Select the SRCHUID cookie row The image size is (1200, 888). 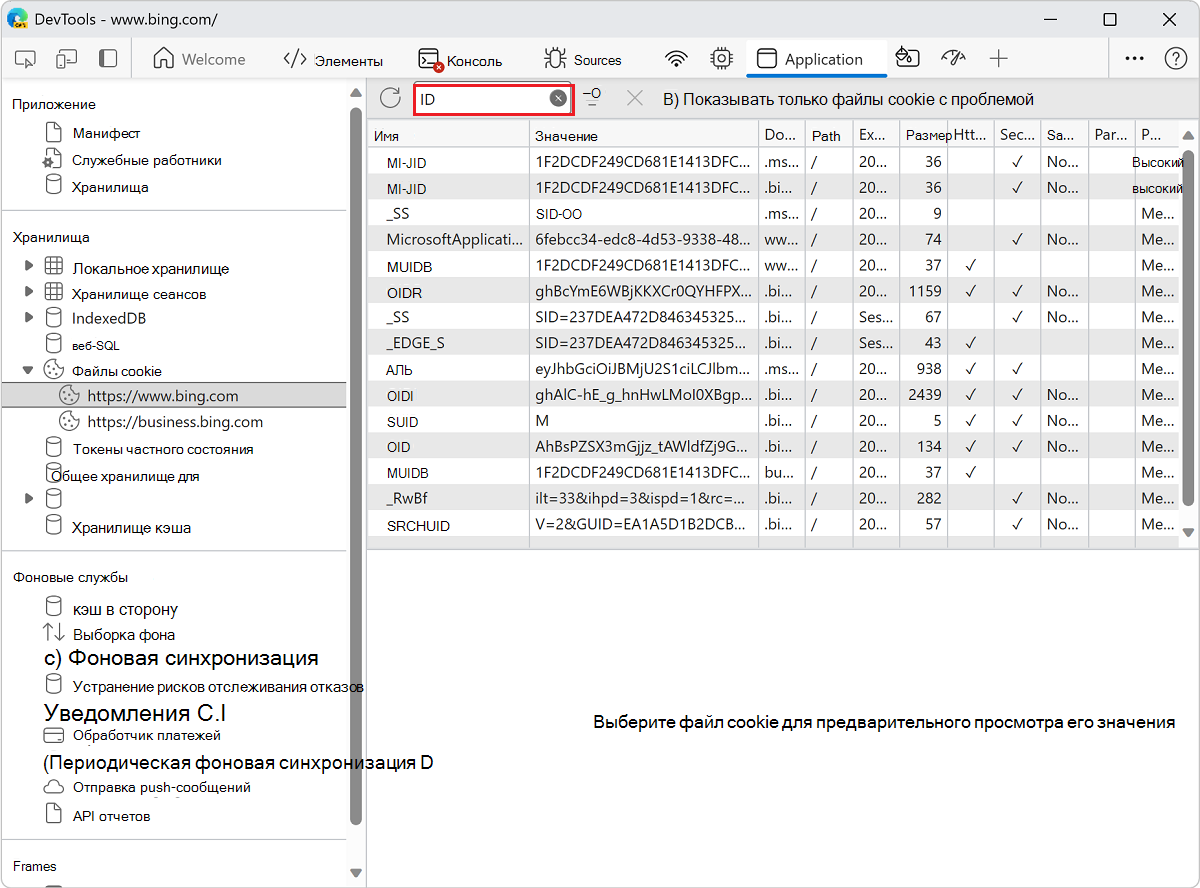point(775,525)
